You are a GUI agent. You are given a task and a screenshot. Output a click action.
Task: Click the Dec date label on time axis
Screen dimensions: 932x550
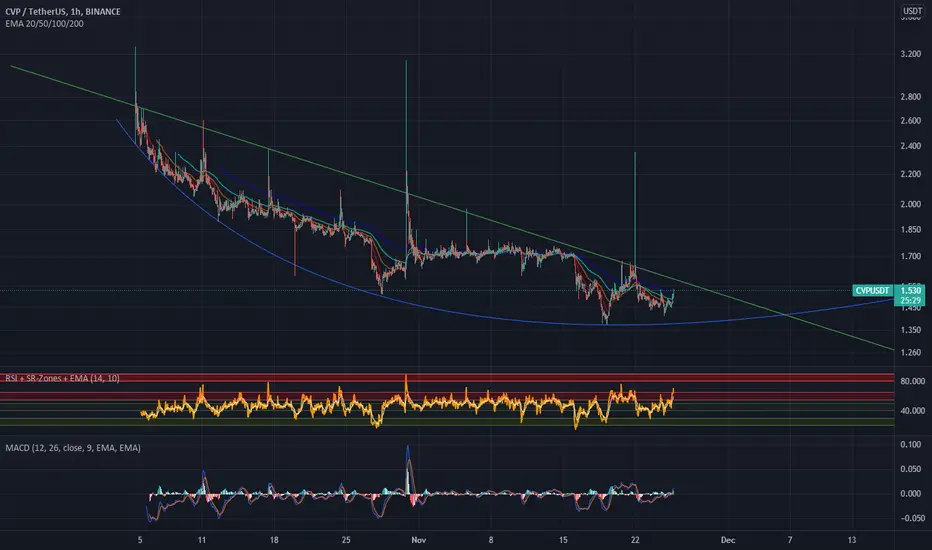(x=728, y=540)
